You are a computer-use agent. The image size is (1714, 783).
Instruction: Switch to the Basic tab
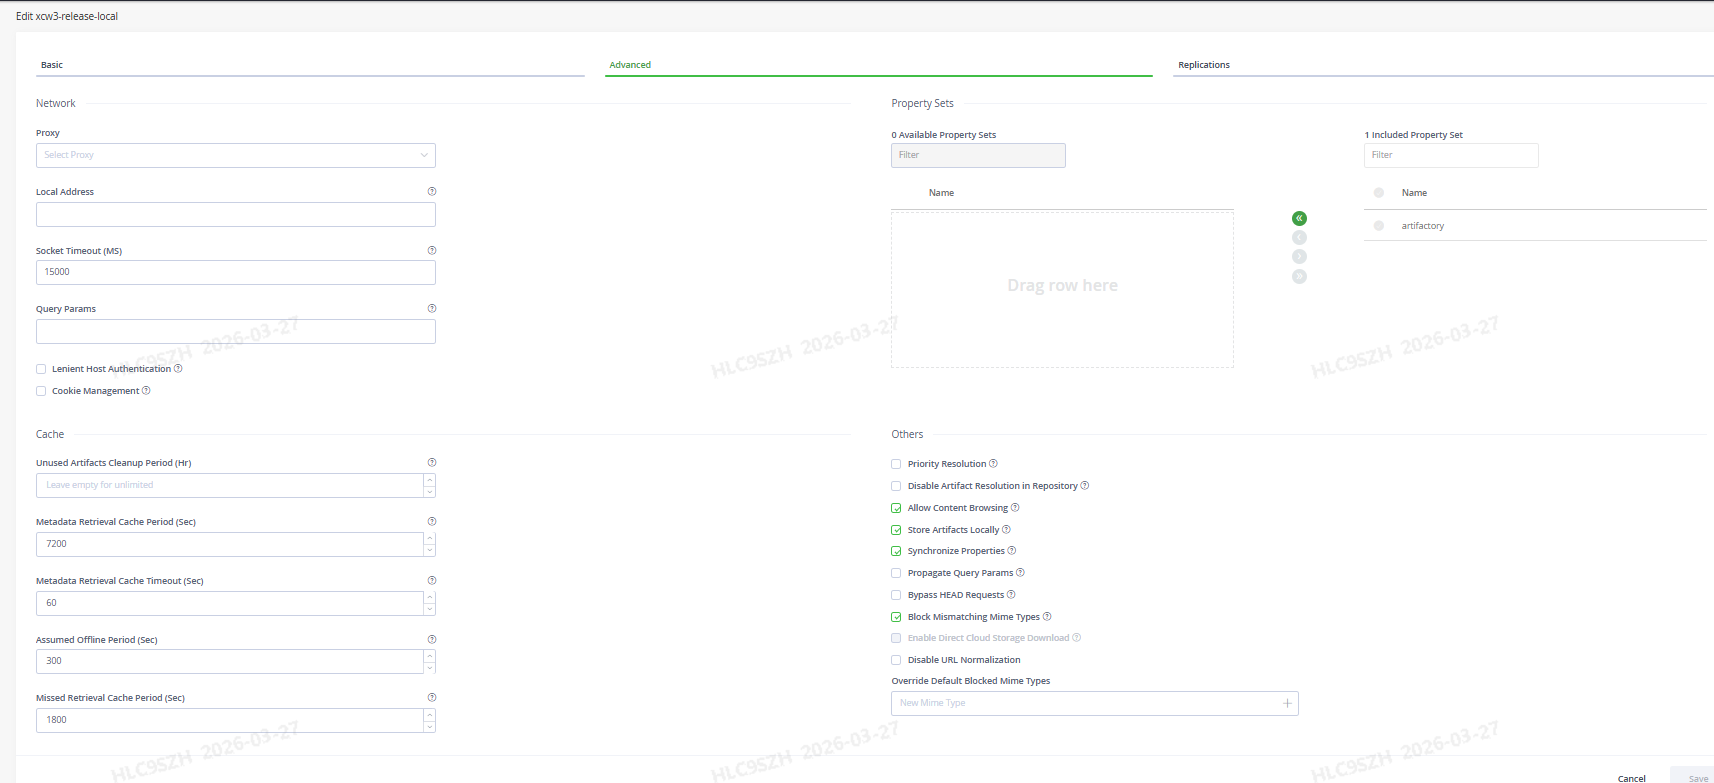(52, 65)
